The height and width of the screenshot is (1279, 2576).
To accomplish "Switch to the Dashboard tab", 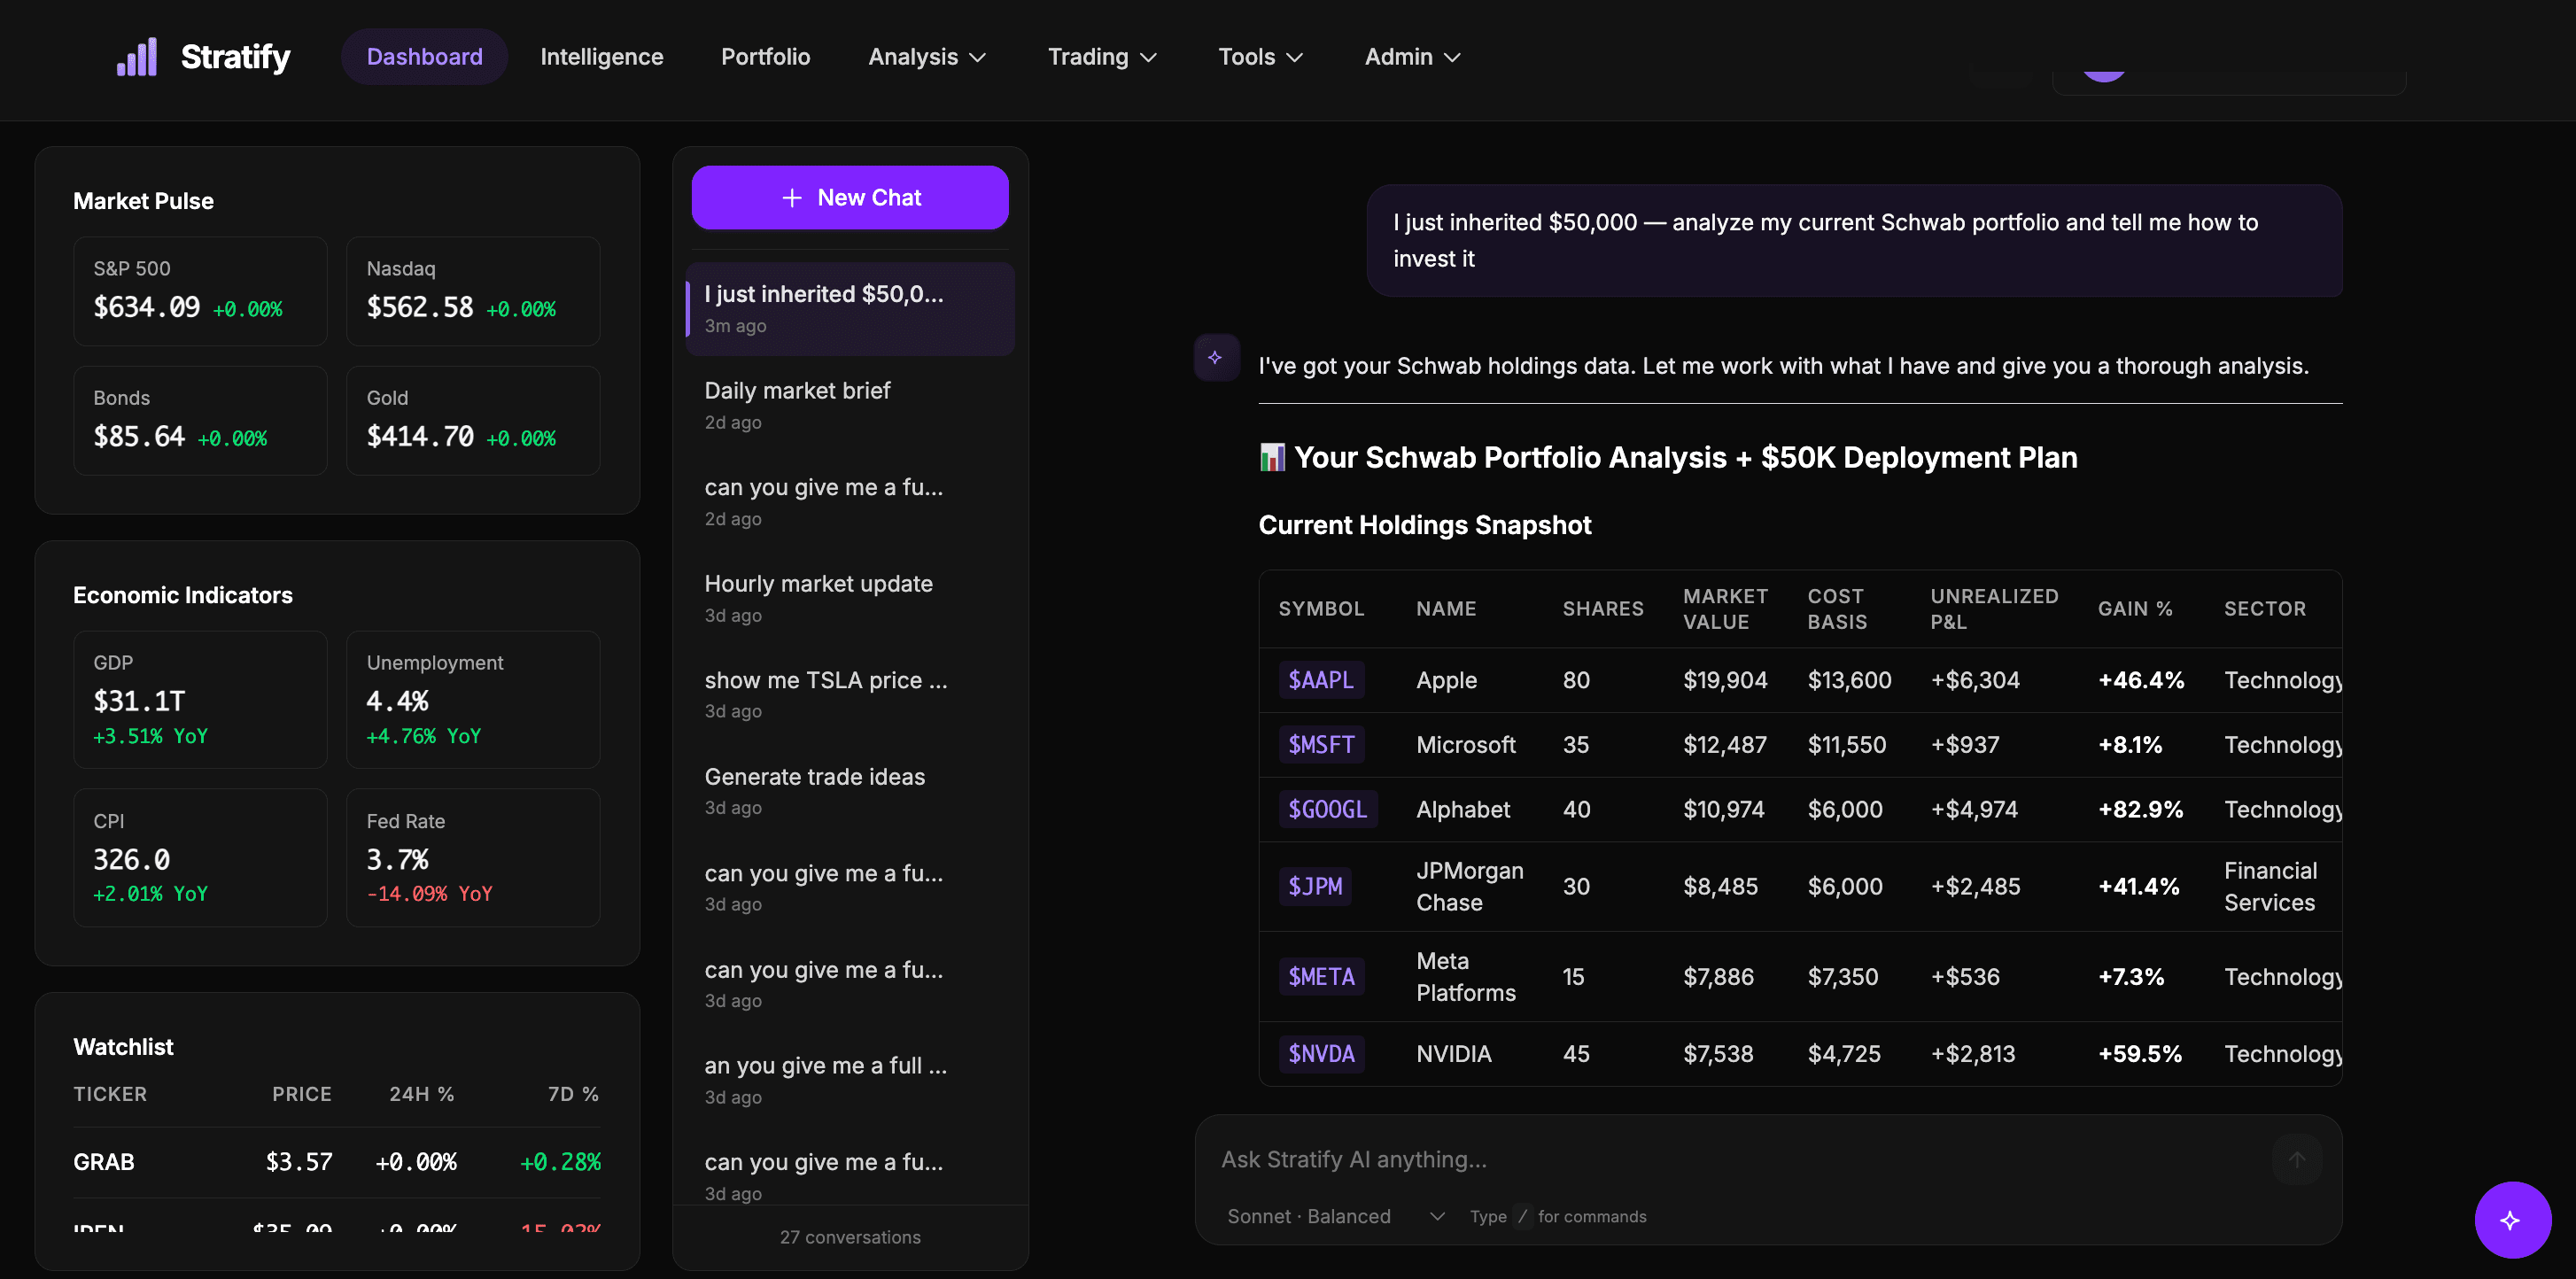I will pos(424,57).
